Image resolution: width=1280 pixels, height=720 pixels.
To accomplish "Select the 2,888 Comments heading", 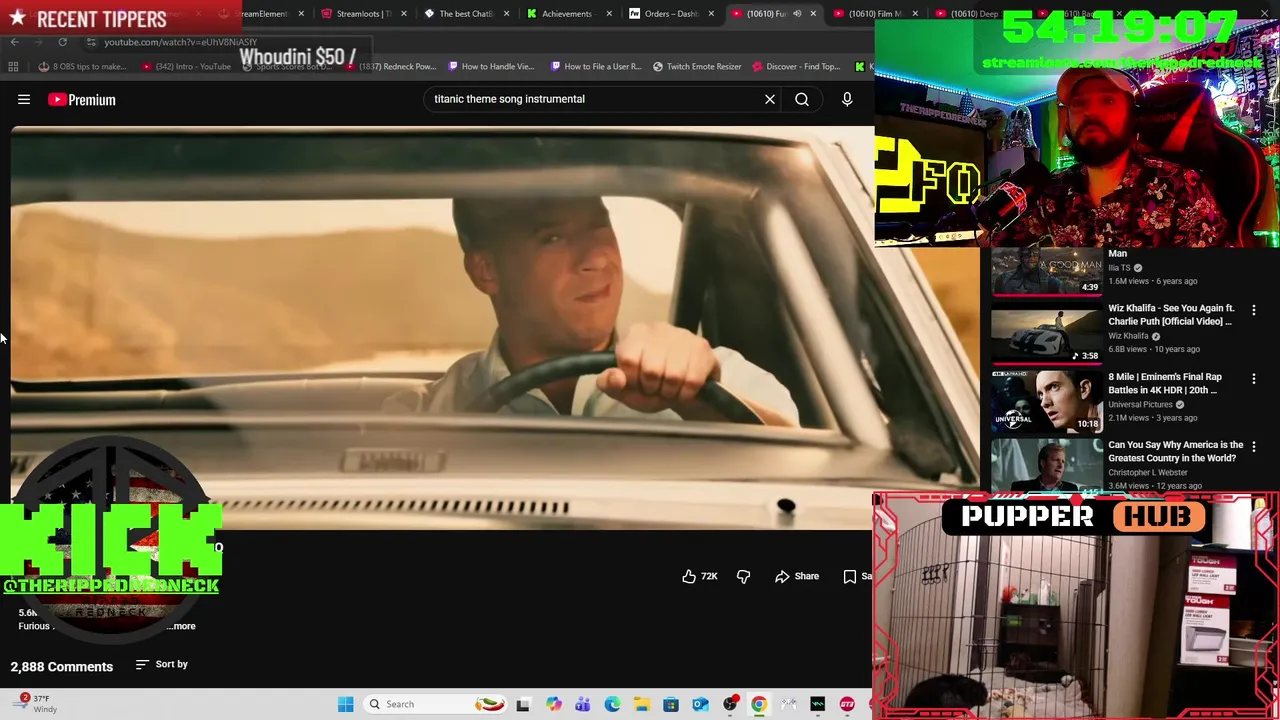I will pos(62,666).
